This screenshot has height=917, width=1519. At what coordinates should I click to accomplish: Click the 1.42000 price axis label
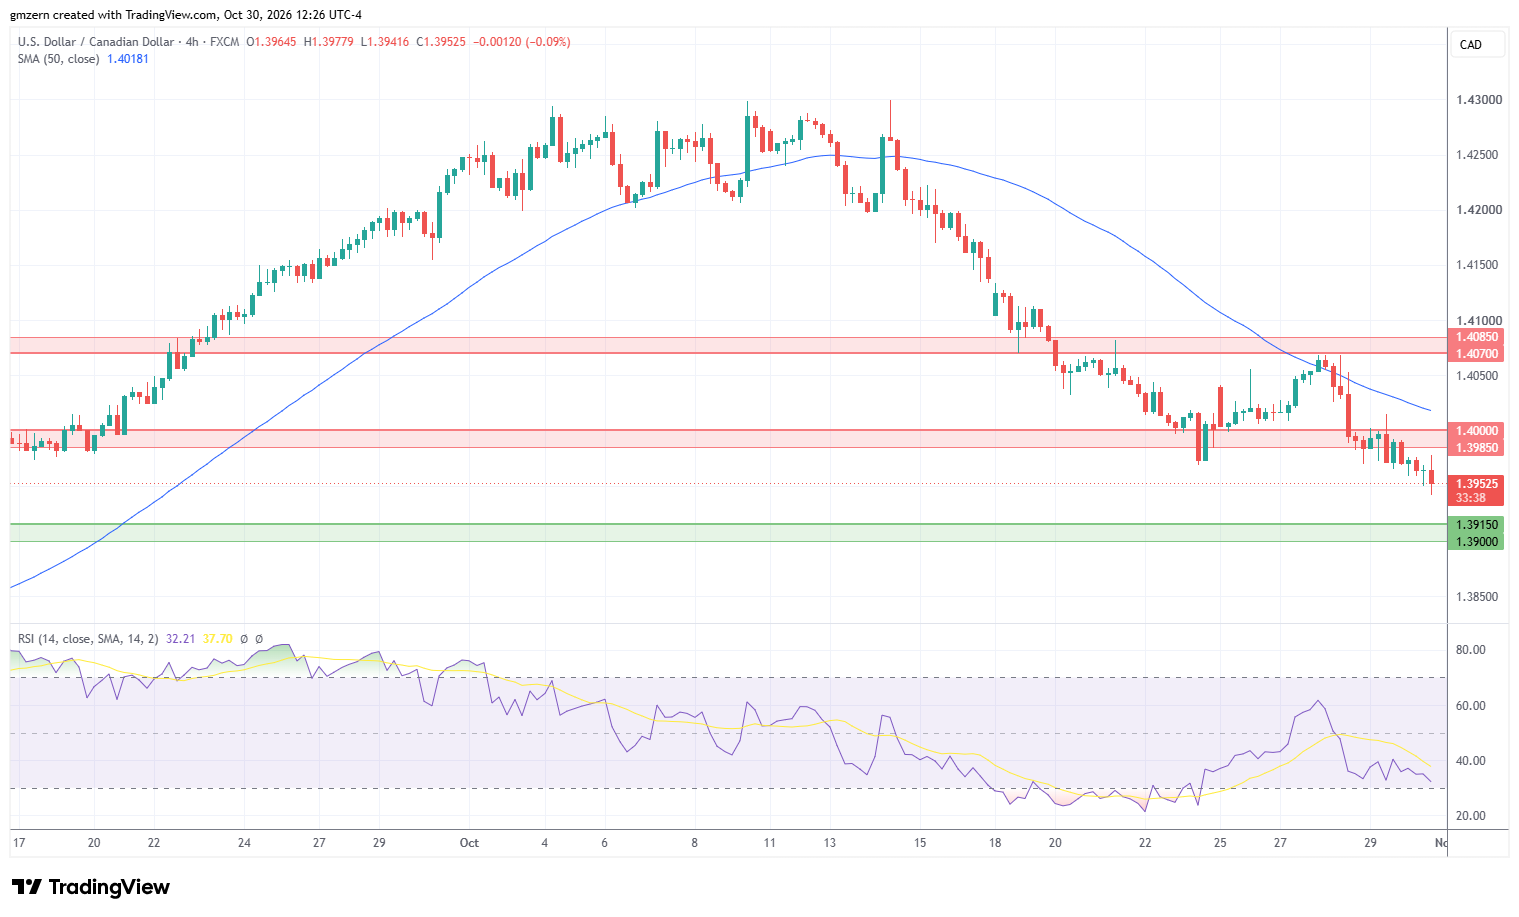click(1479, 210)
